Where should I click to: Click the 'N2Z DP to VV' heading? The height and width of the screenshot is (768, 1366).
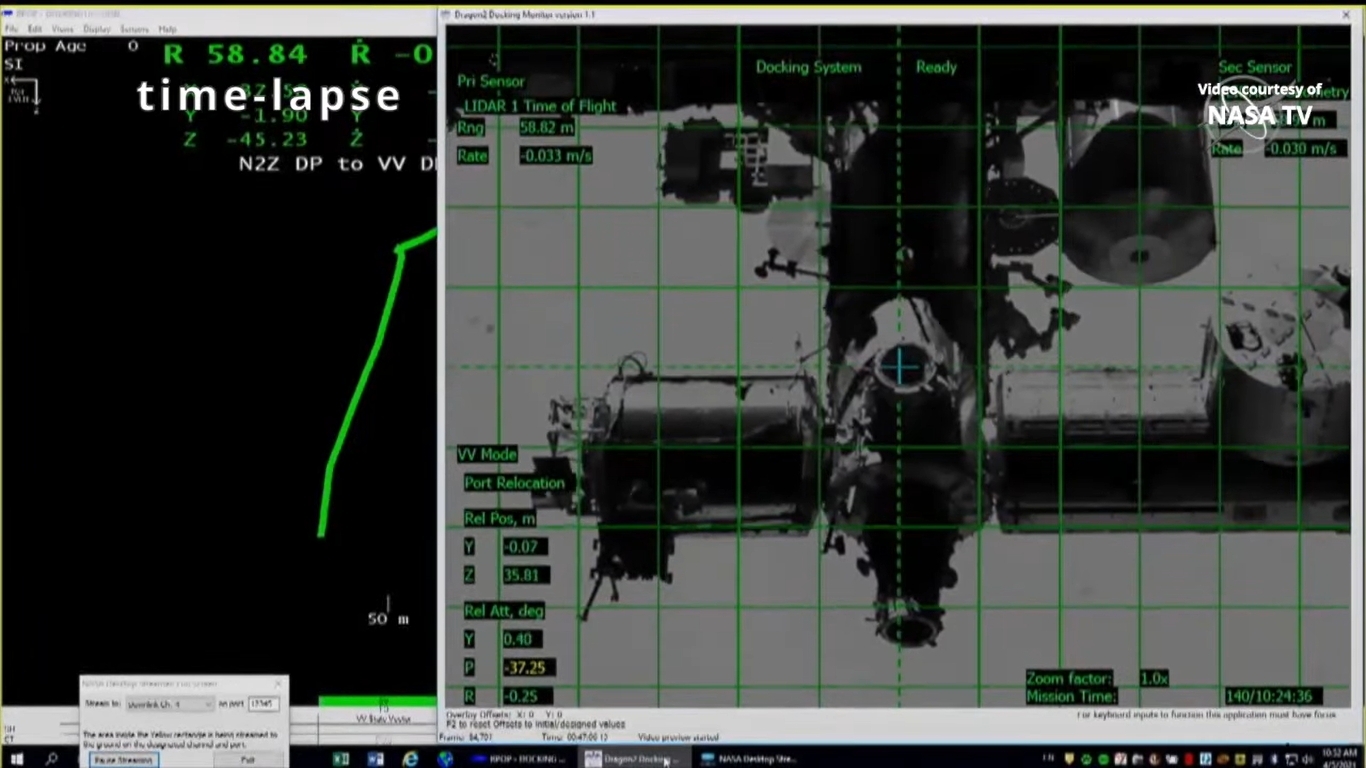click(322, 163)
